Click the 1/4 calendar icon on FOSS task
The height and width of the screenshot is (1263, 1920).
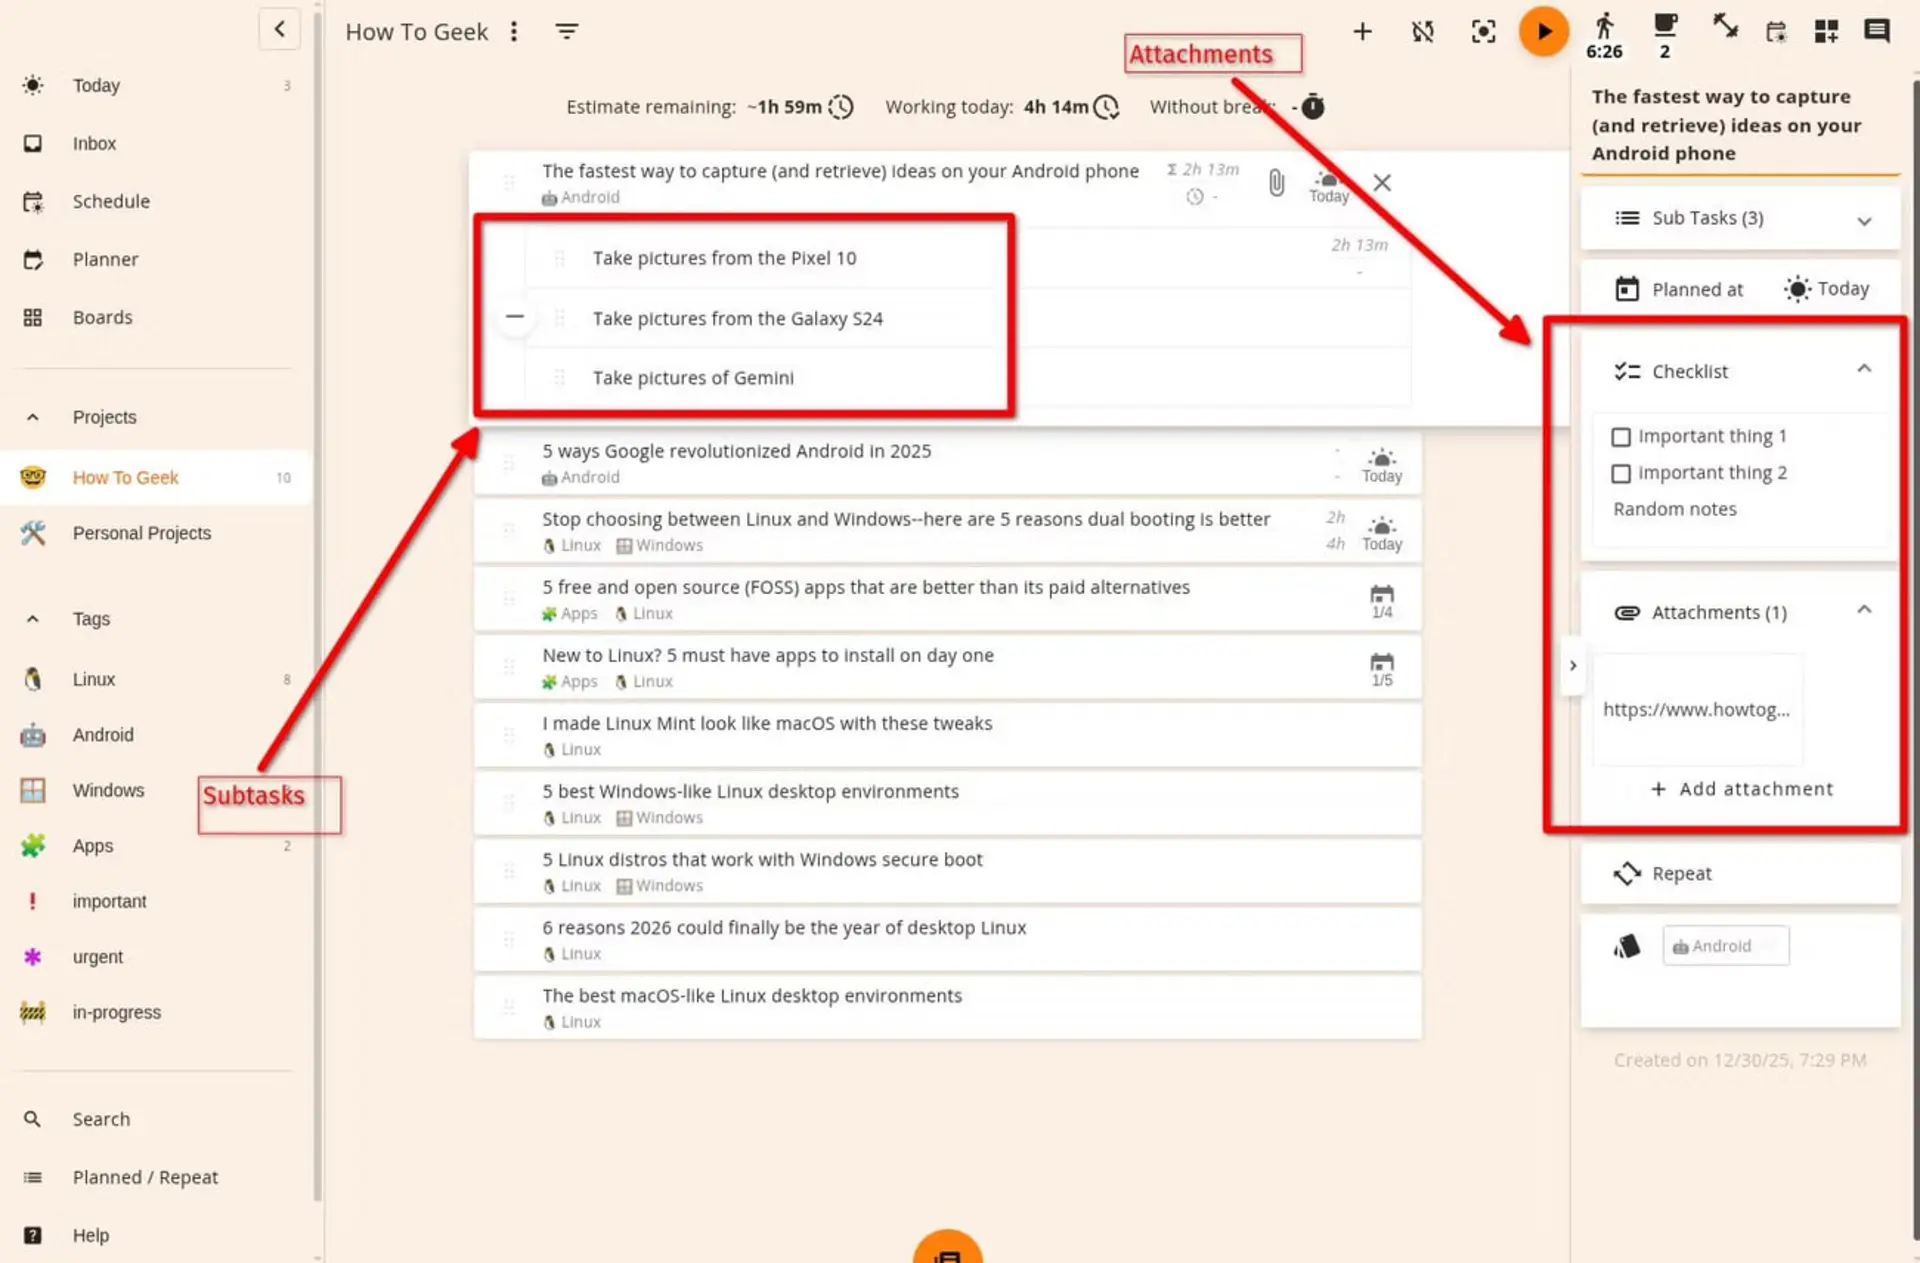point(1381,601)
